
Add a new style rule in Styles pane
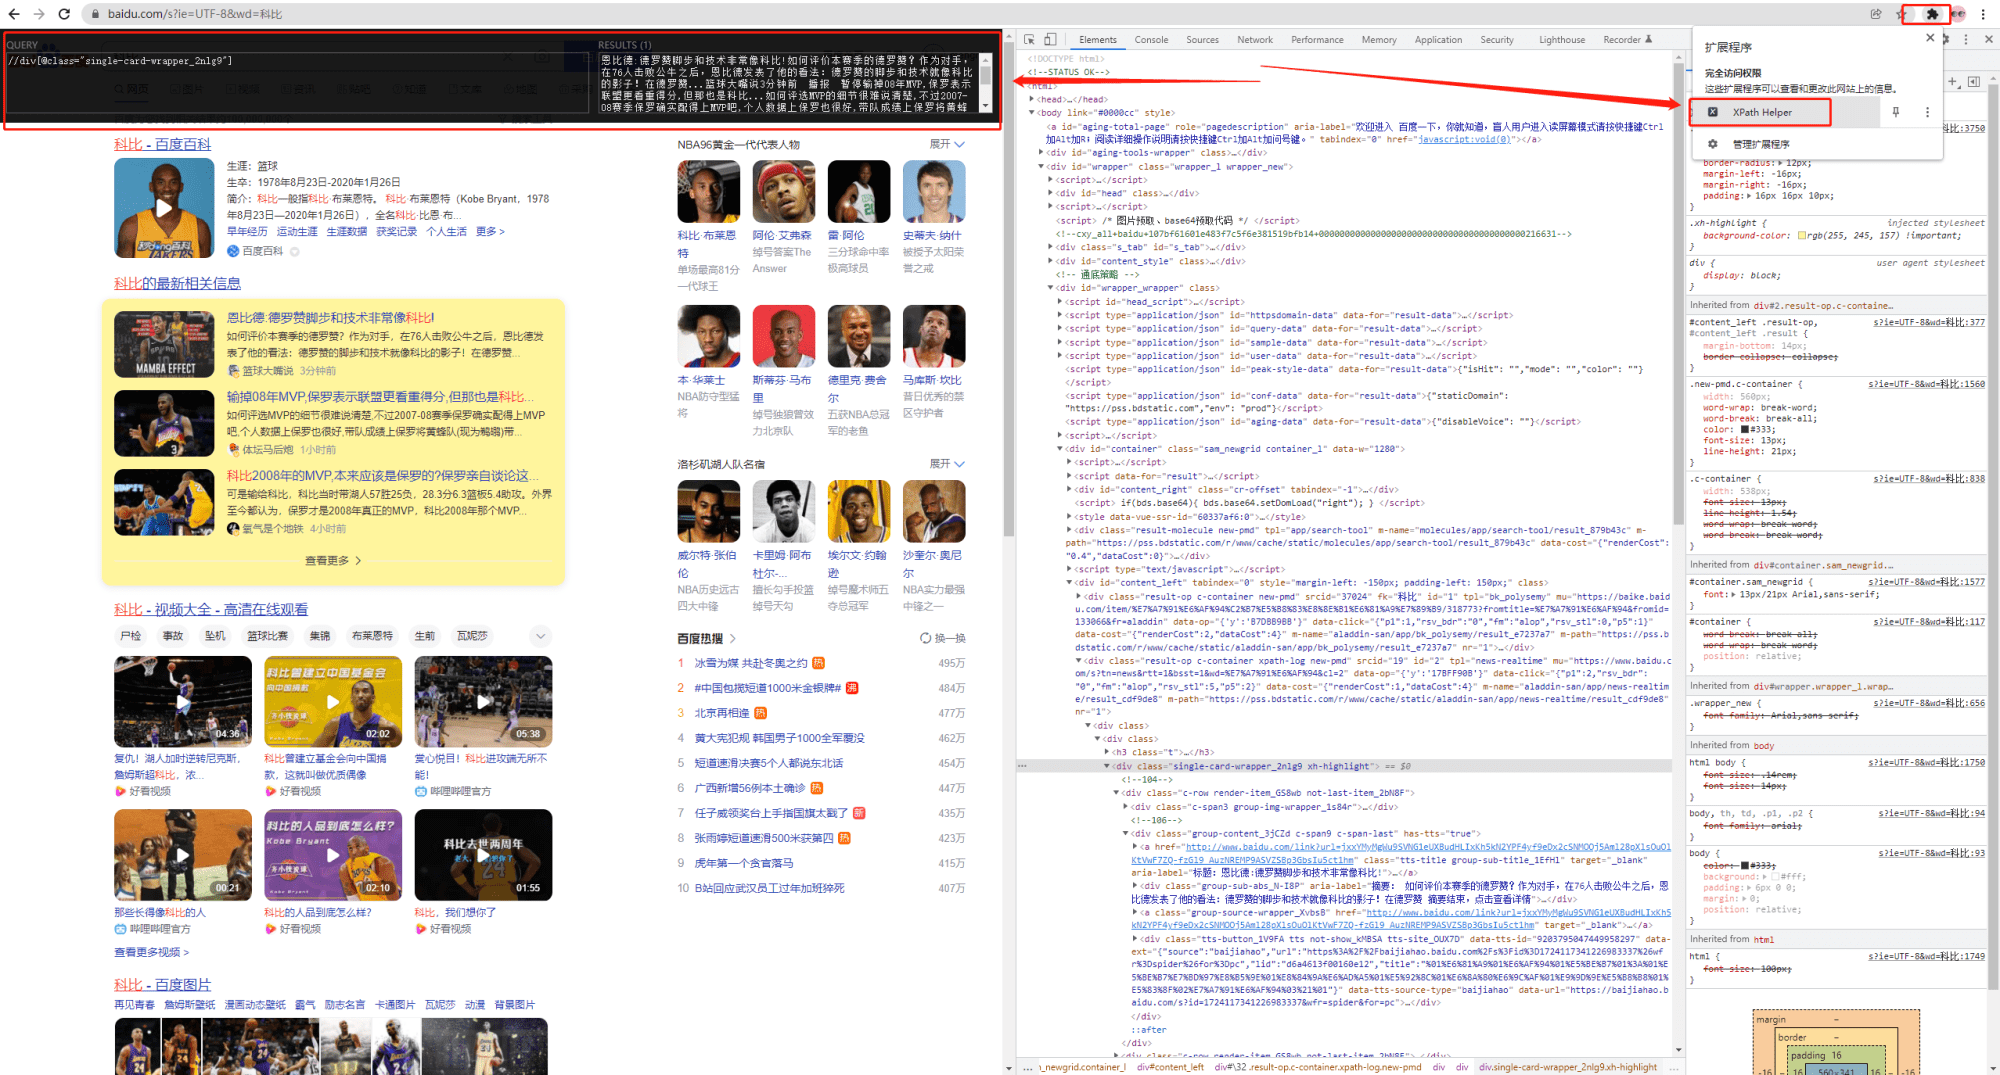(x=1954, y=82)
